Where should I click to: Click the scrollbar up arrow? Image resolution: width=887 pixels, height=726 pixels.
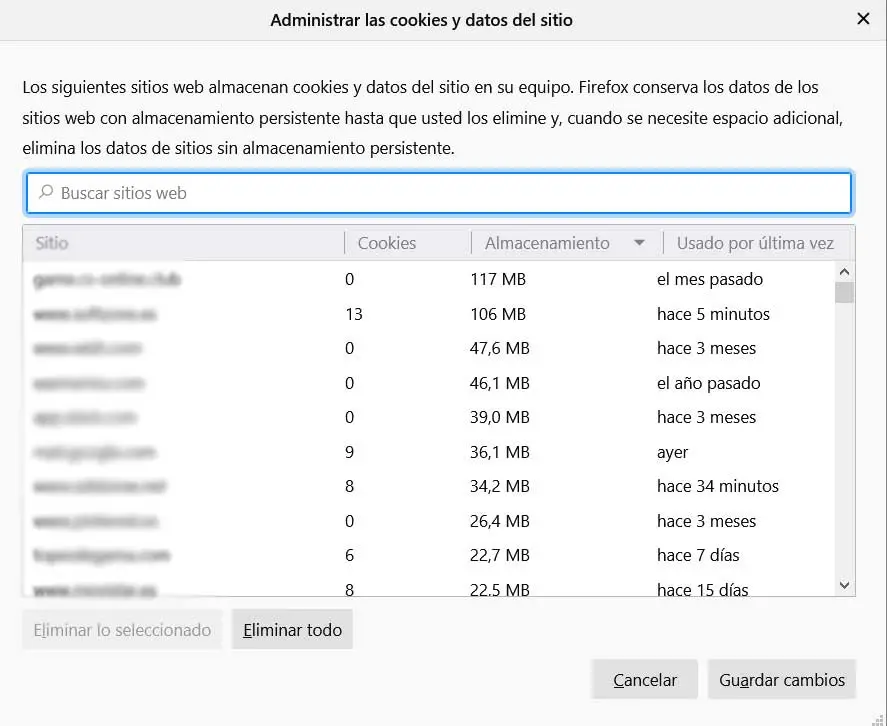point(844,272)
